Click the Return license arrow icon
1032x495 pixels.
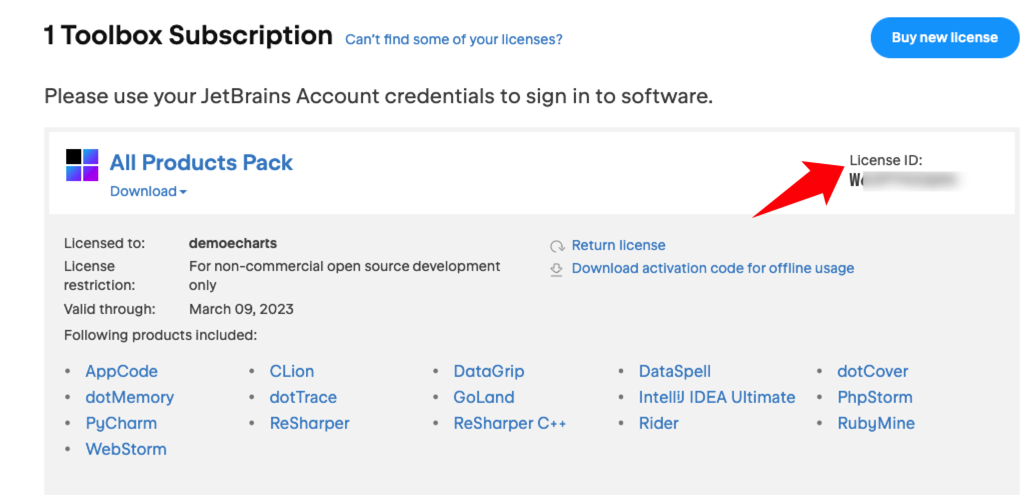557,246
